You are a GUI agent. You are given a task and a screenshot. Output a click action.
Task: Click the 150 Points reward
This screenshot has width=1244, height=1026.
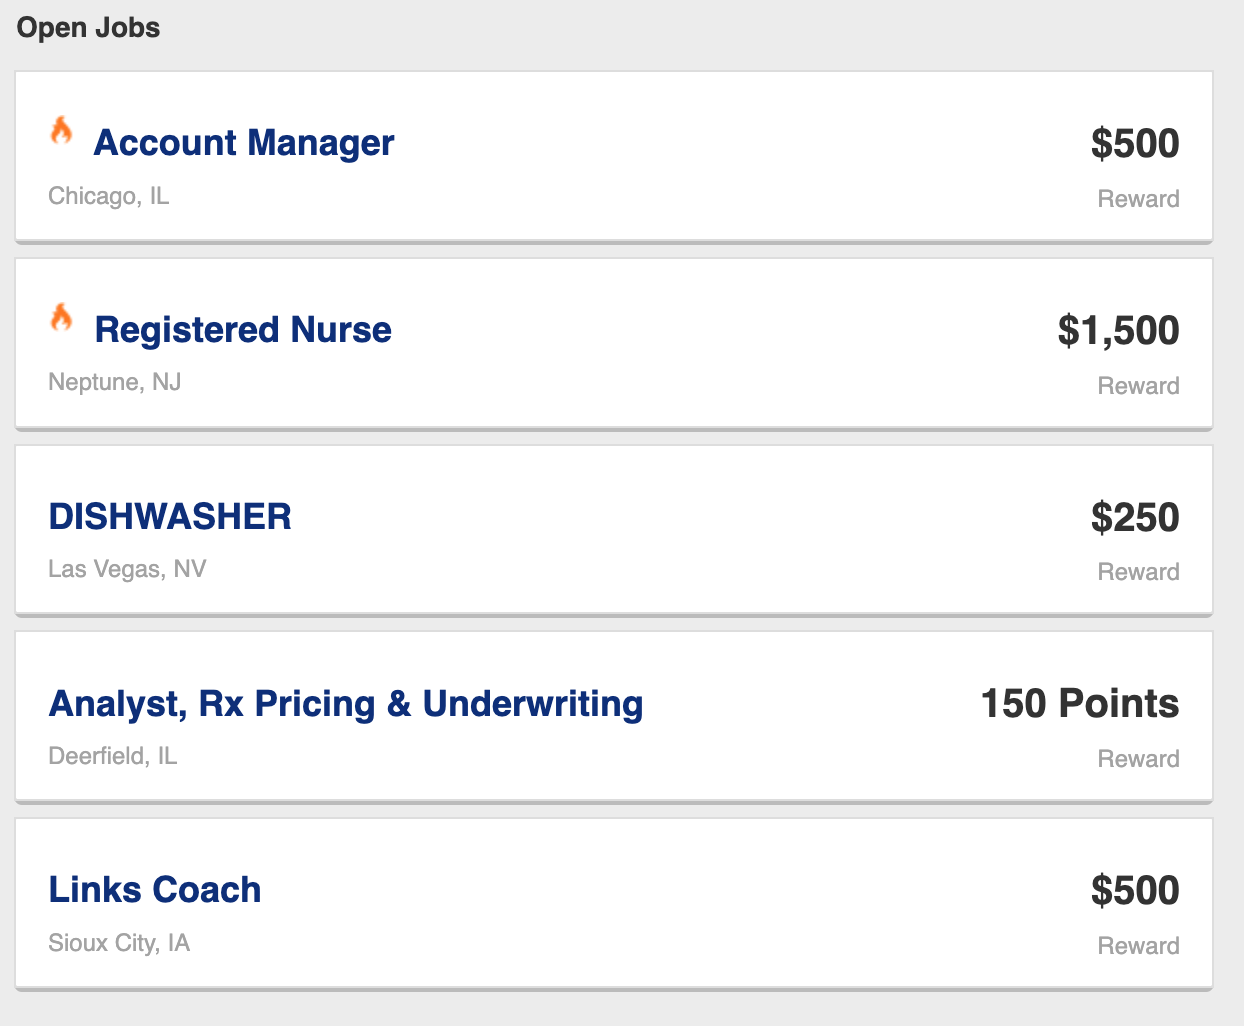(1079, 704)
